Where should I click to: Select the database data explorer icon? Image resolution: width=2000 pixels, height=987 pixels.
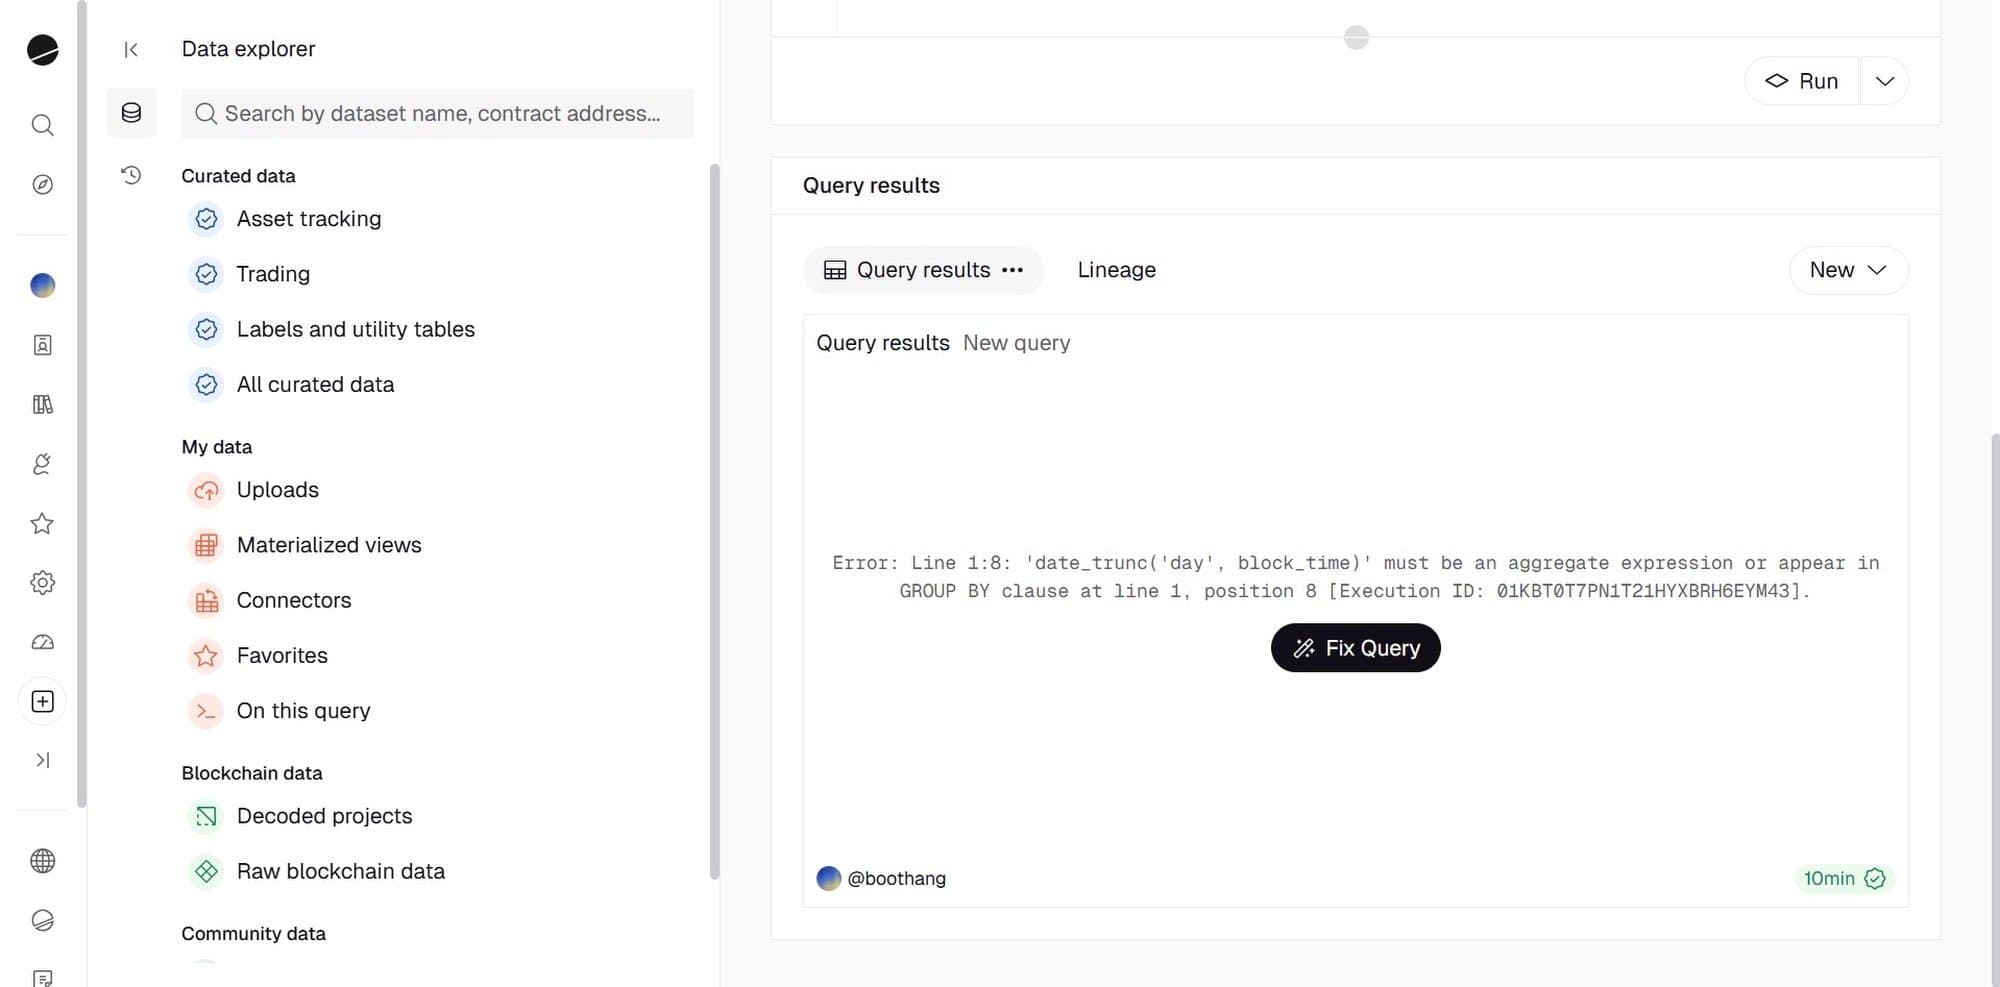pyautogui.click(x=131, y=113)
